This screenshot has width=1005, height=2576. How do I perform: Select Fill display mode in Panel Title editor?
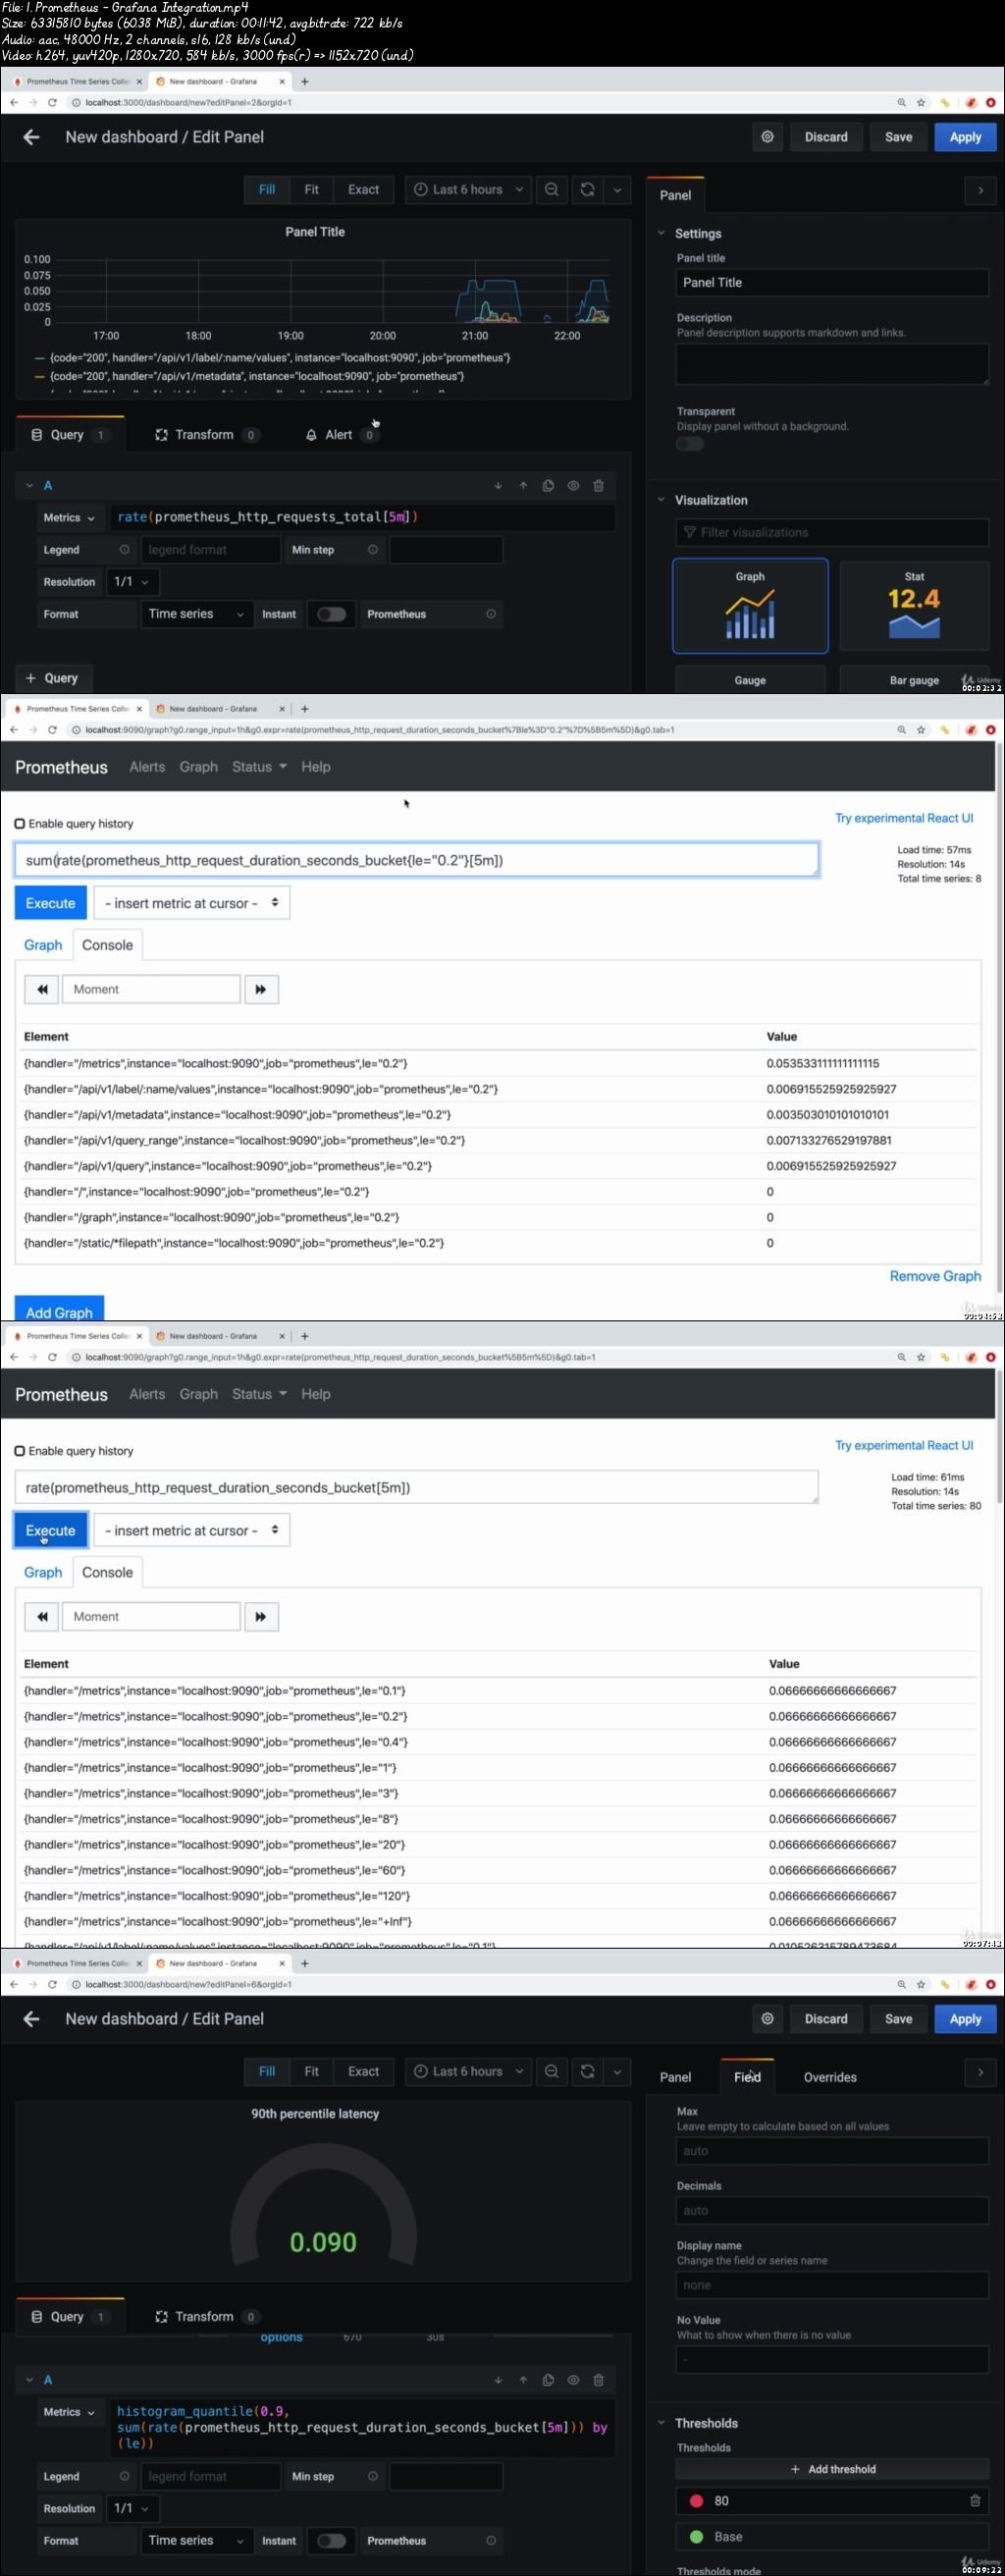267,189
